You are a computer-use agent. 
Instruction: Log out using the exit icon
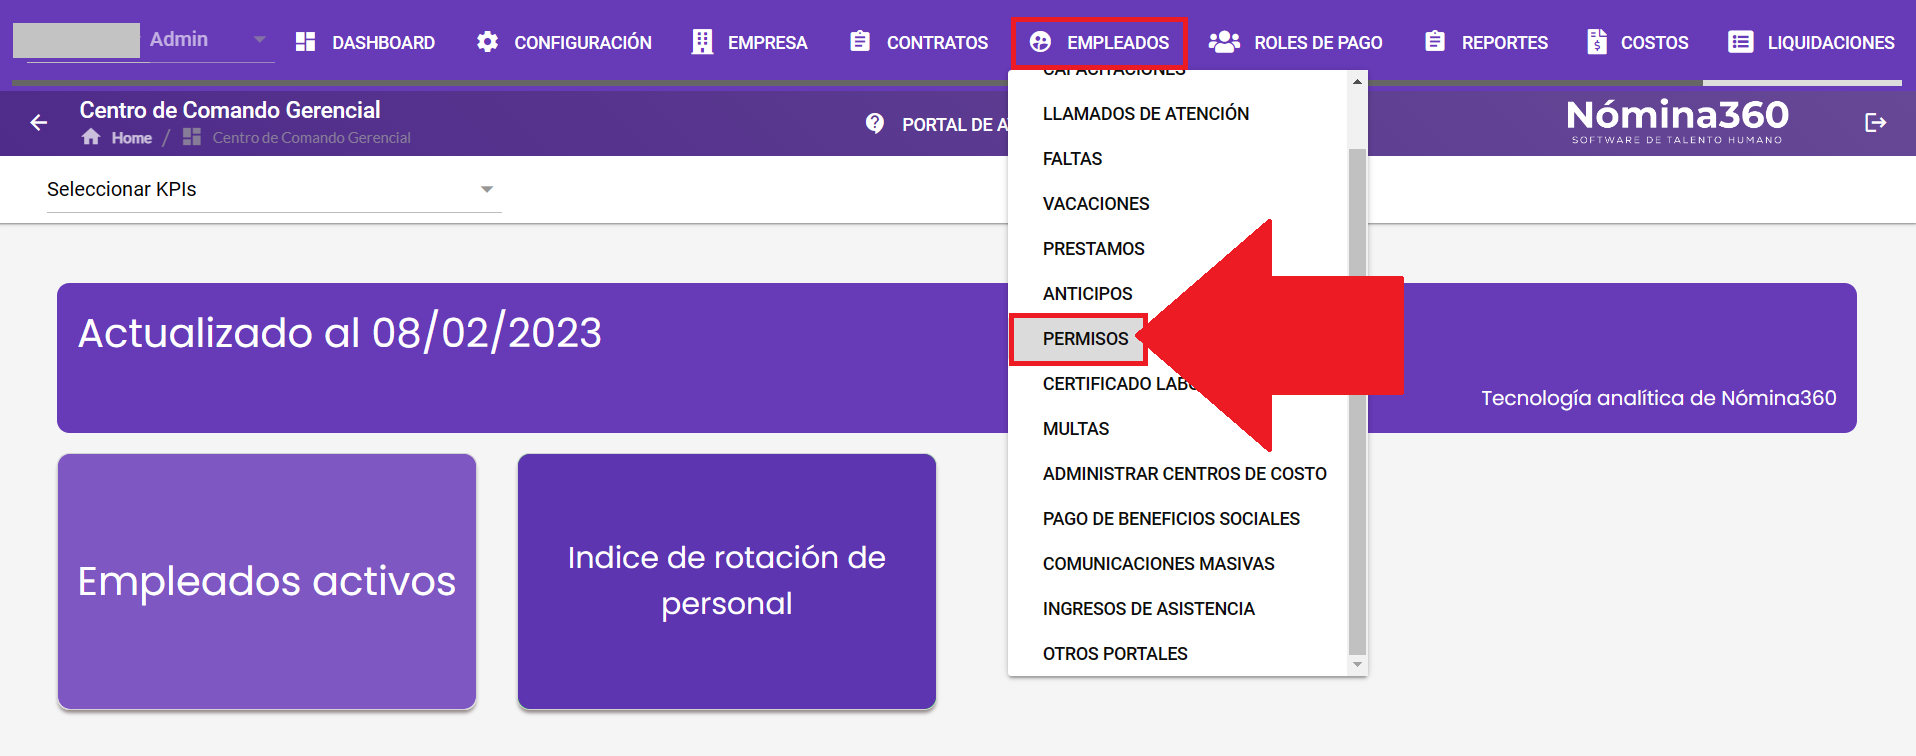(1876, 122)
